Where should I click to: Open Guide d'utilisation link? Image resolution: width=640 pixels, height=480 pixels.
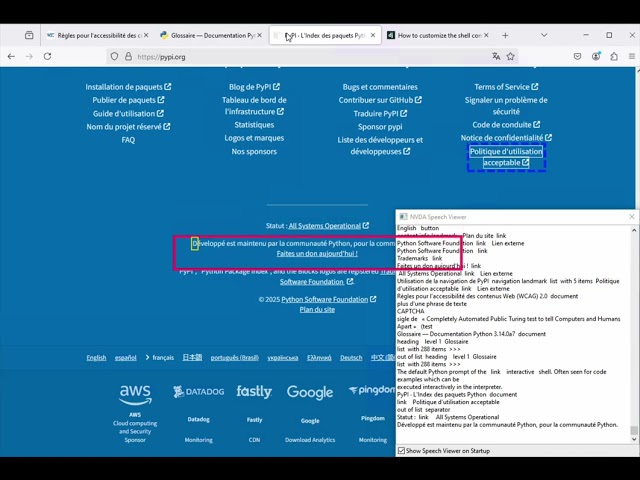[x=128, y=113]
